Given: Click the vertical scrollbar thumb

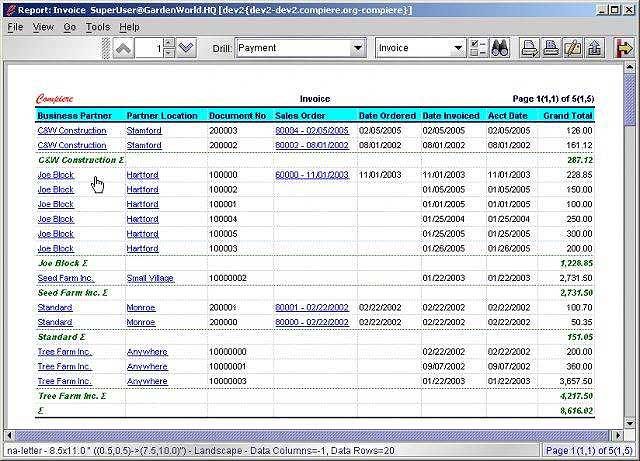Looking at the screenshot, I should coord(630,99).
